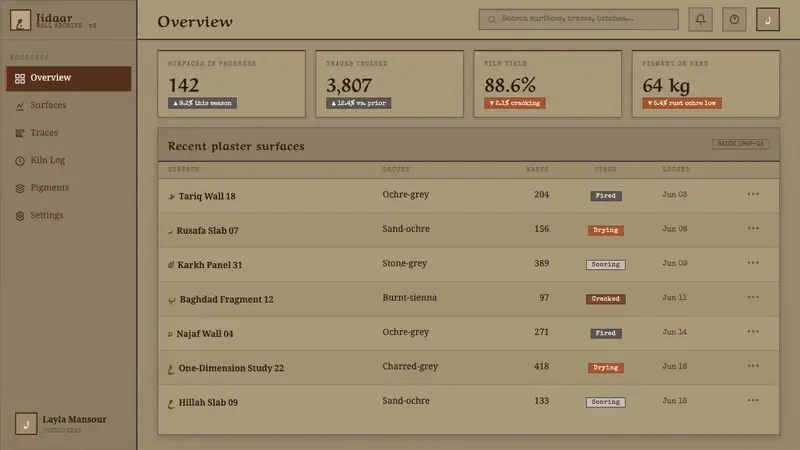The width and height of the screenshot is (800, 450).
Task: Click the Drying badge for One-Dimension Study 22
Action: [606, 368]
